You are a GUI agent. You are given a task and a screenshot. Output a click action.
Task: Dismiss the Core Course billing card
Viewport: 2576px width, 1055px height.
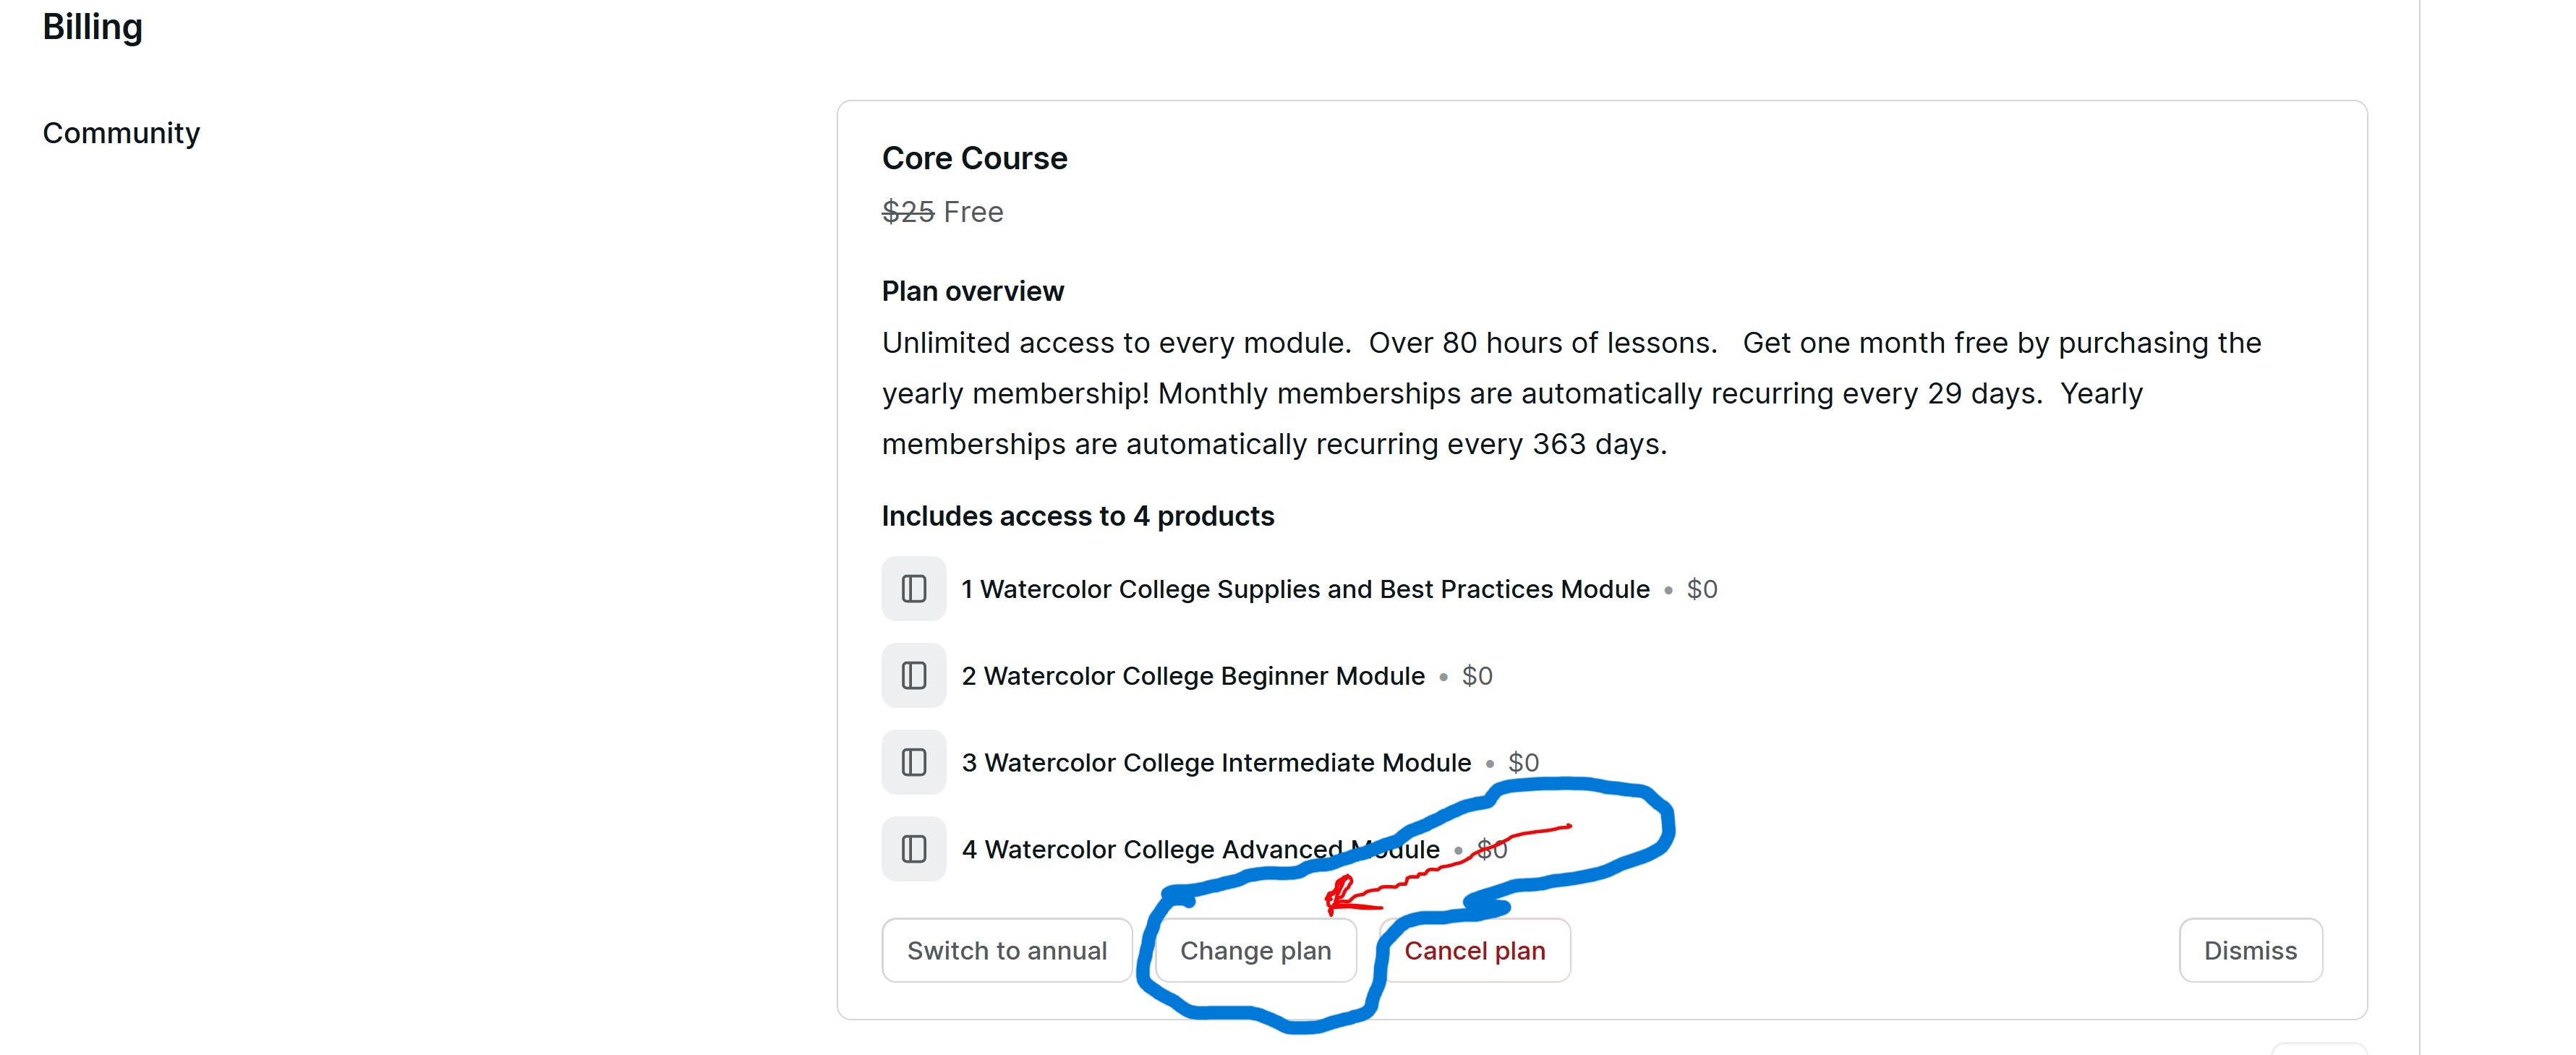(2250, 950)
